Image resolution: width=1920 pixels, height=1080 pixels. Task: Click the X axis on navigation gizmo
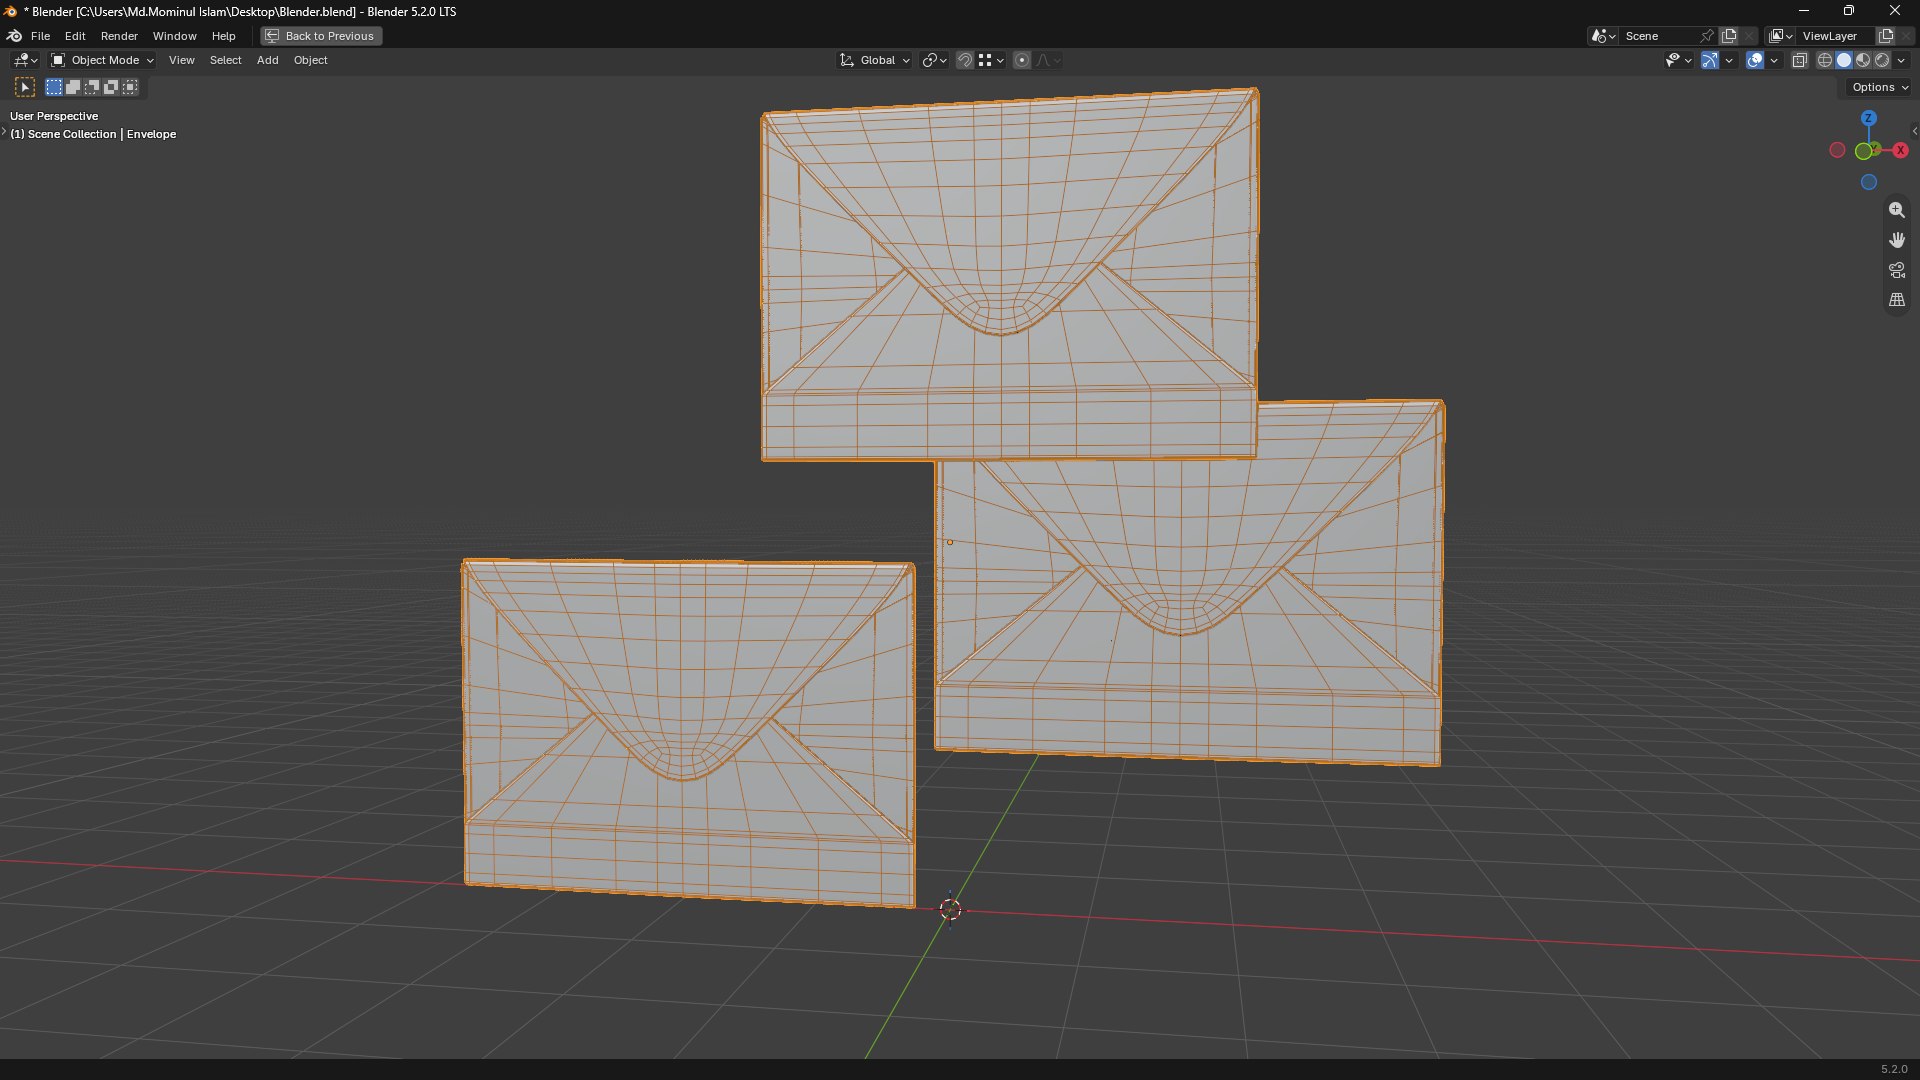tap(1900, 150)
